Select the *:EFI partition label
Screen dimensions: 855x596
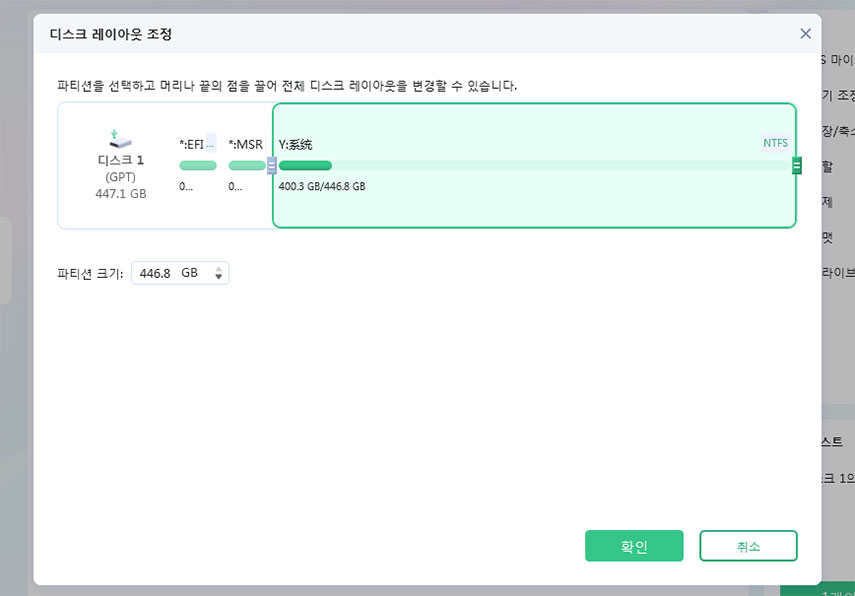click(x=191, y=144)
